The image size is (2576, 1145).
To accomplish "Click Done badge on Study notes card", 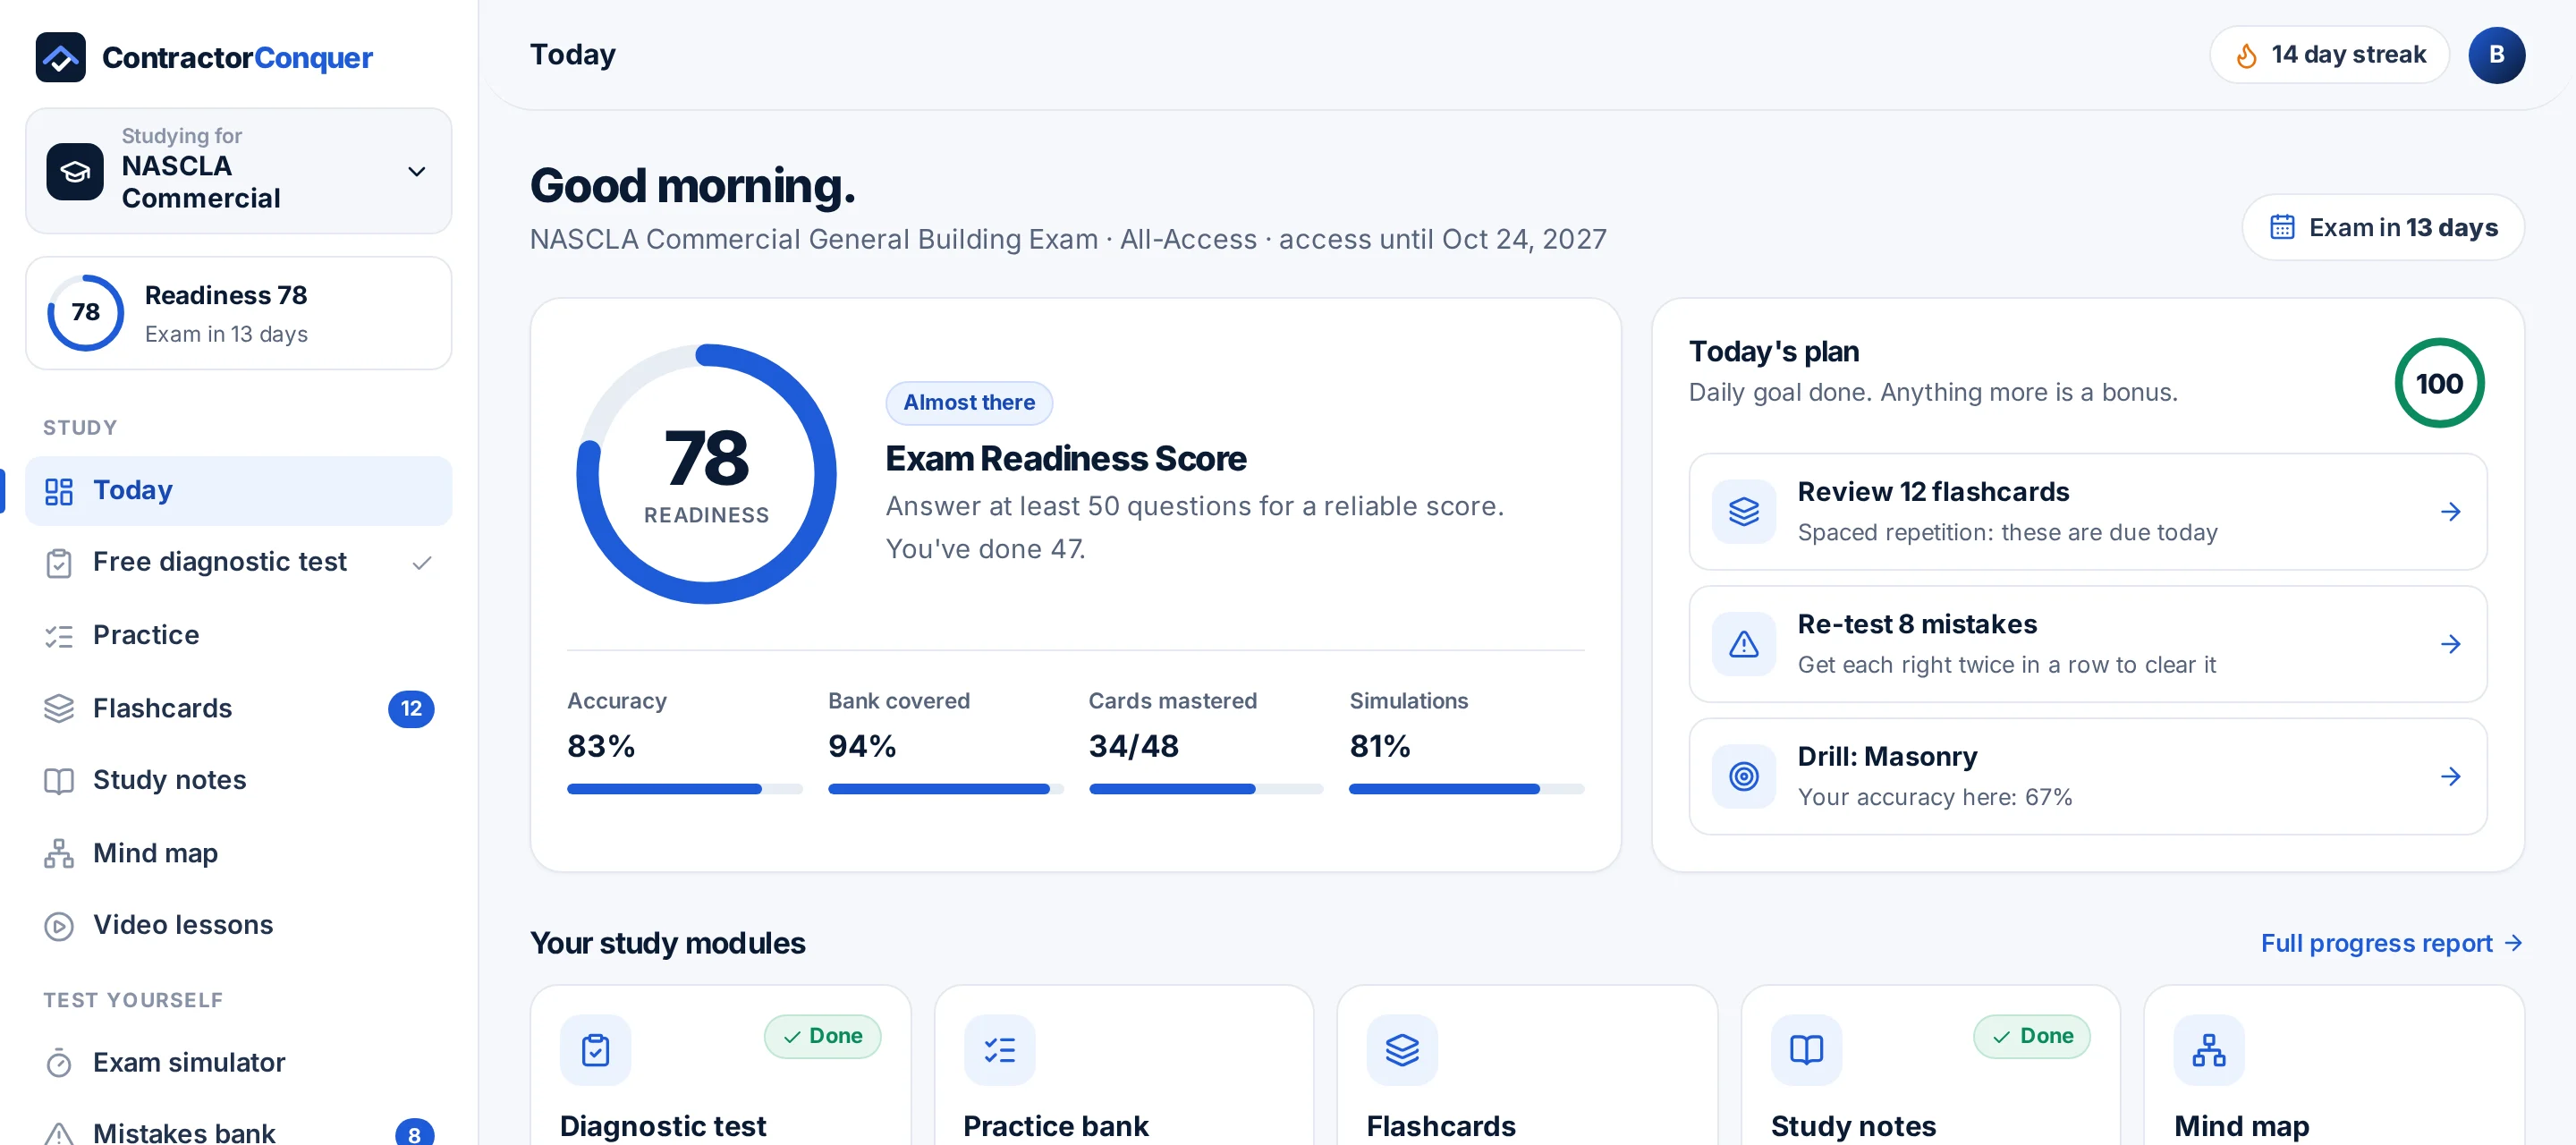I will click(2032, 1036).
